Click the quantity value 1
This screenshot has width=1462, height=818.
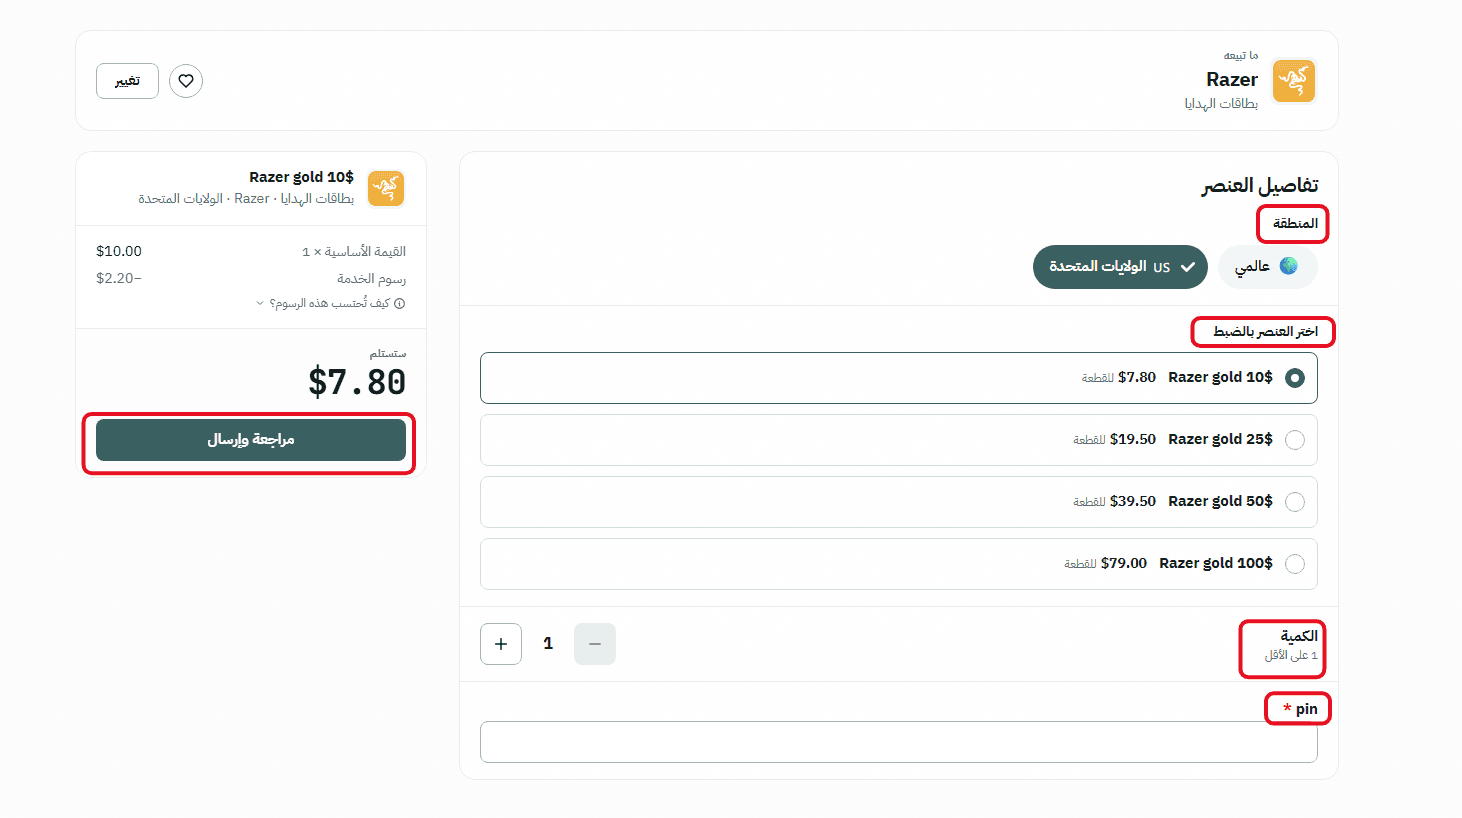(548, 644)
